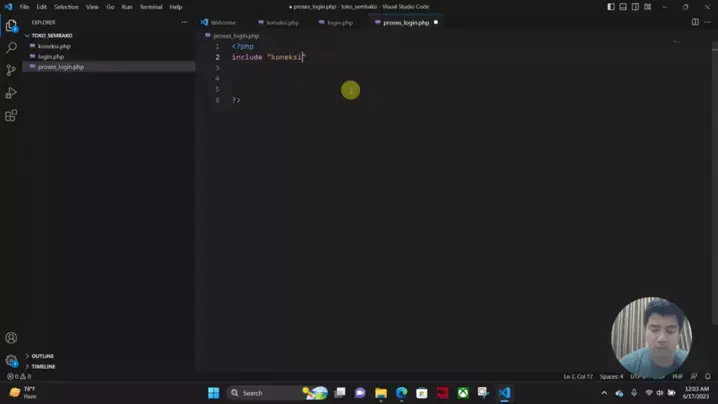Click the Windows Start button on taskbar
718x404 pixels.
[x=213, y=393]
